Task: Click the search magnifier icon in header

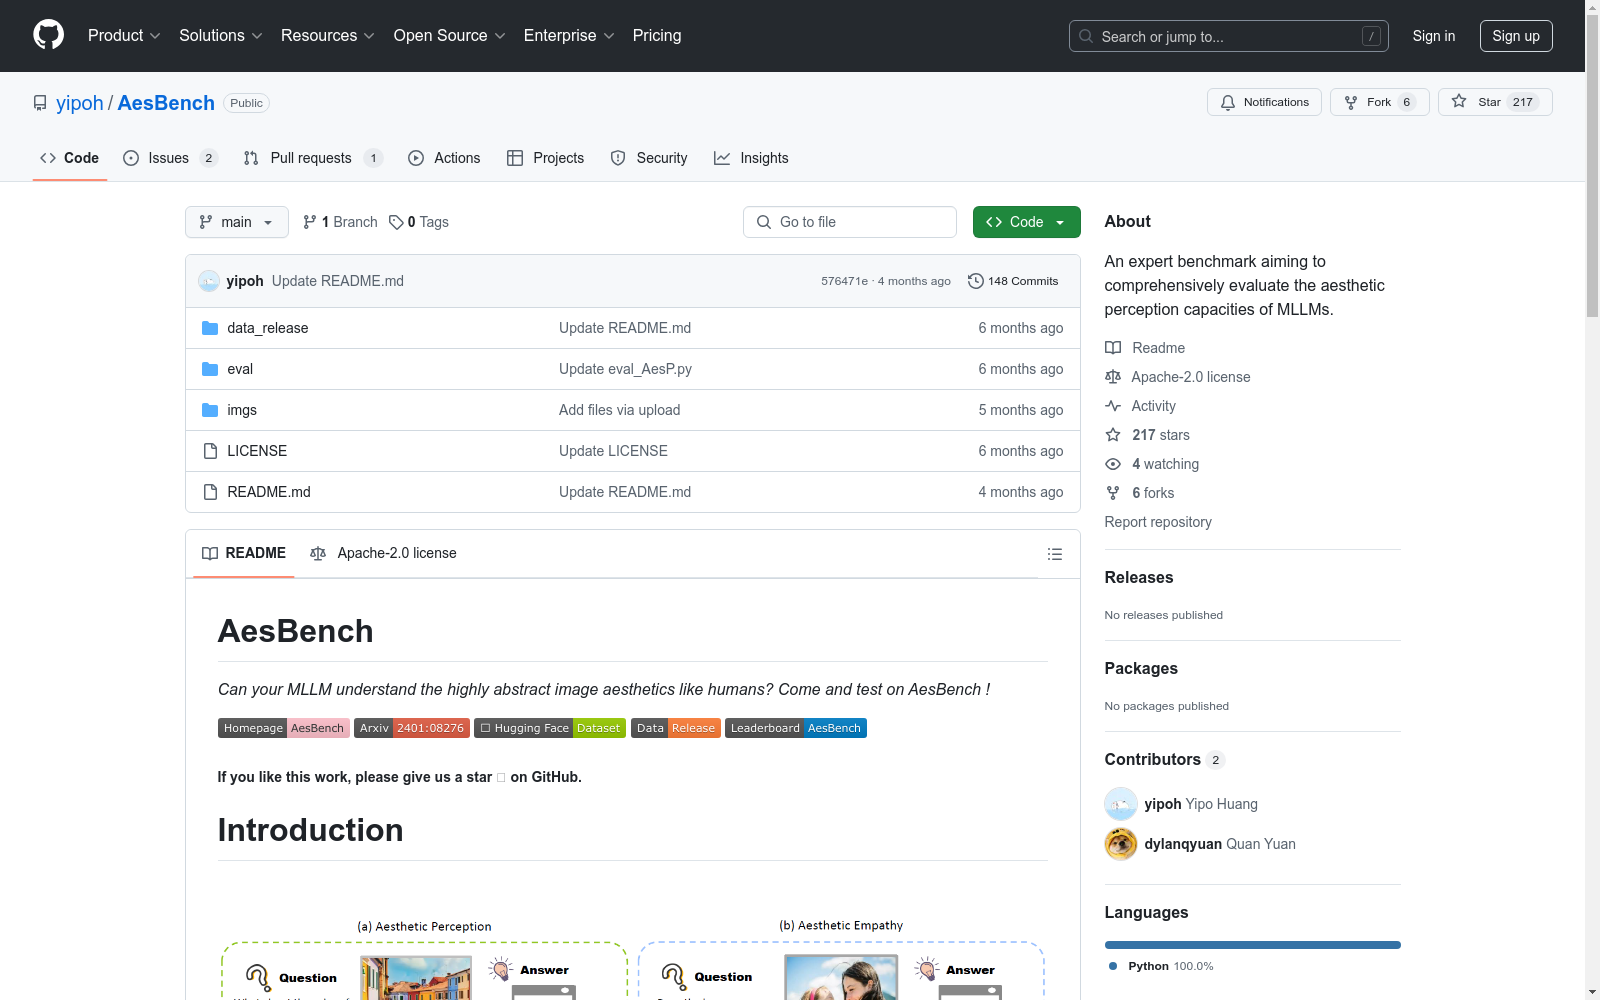Action: point(1086,36)
